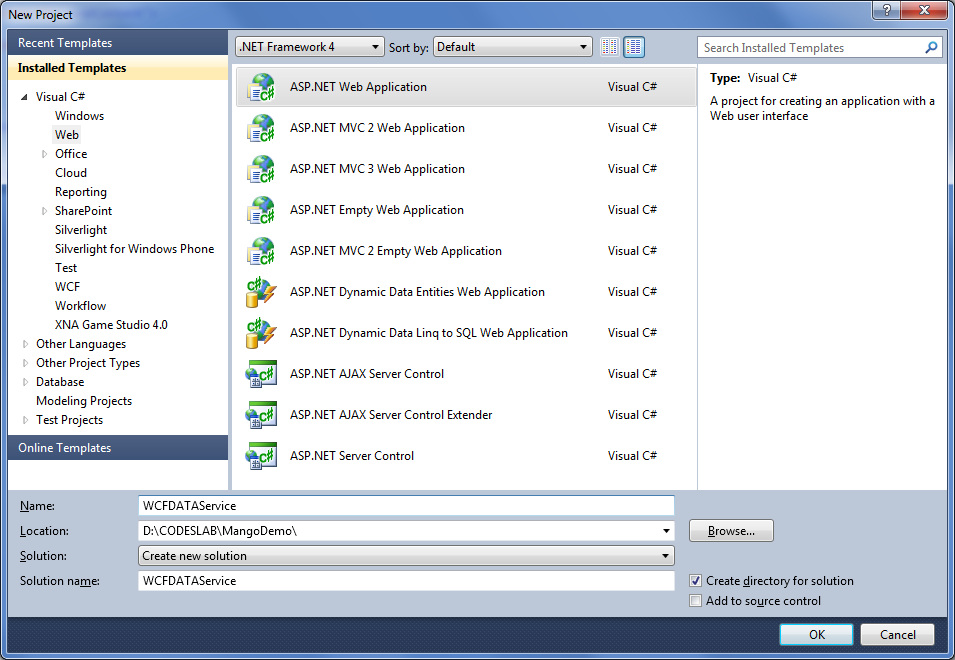Screen dimensions: 955x660
Task: Open the Recent Templates section
Action: 117,43
